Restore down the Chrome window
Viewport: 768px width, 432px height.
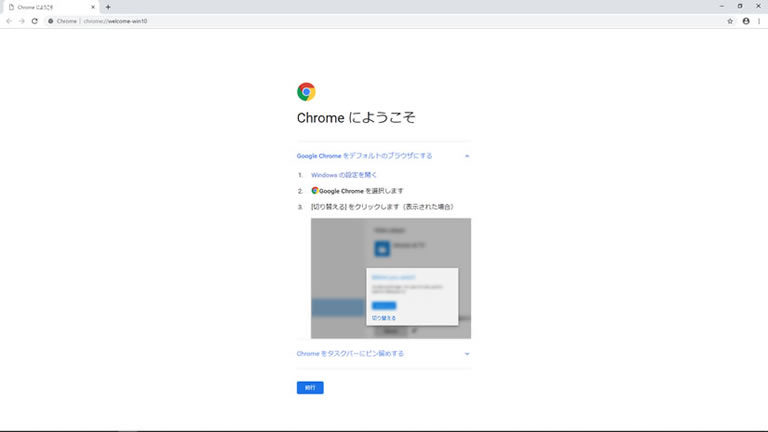tap(740, 6)
